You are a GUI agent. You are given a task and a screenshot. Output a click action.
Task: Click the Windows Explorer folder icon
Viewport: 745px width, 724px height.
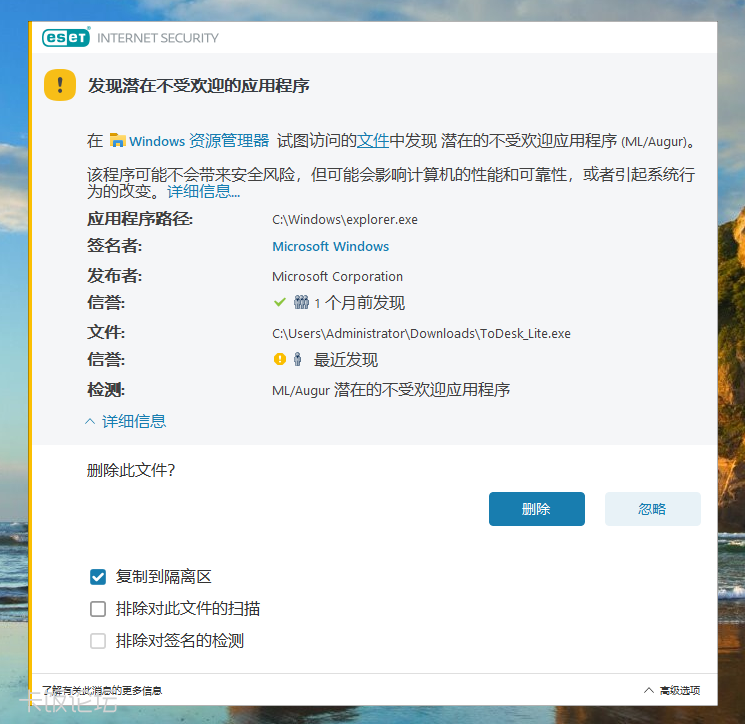pos(117,140)
